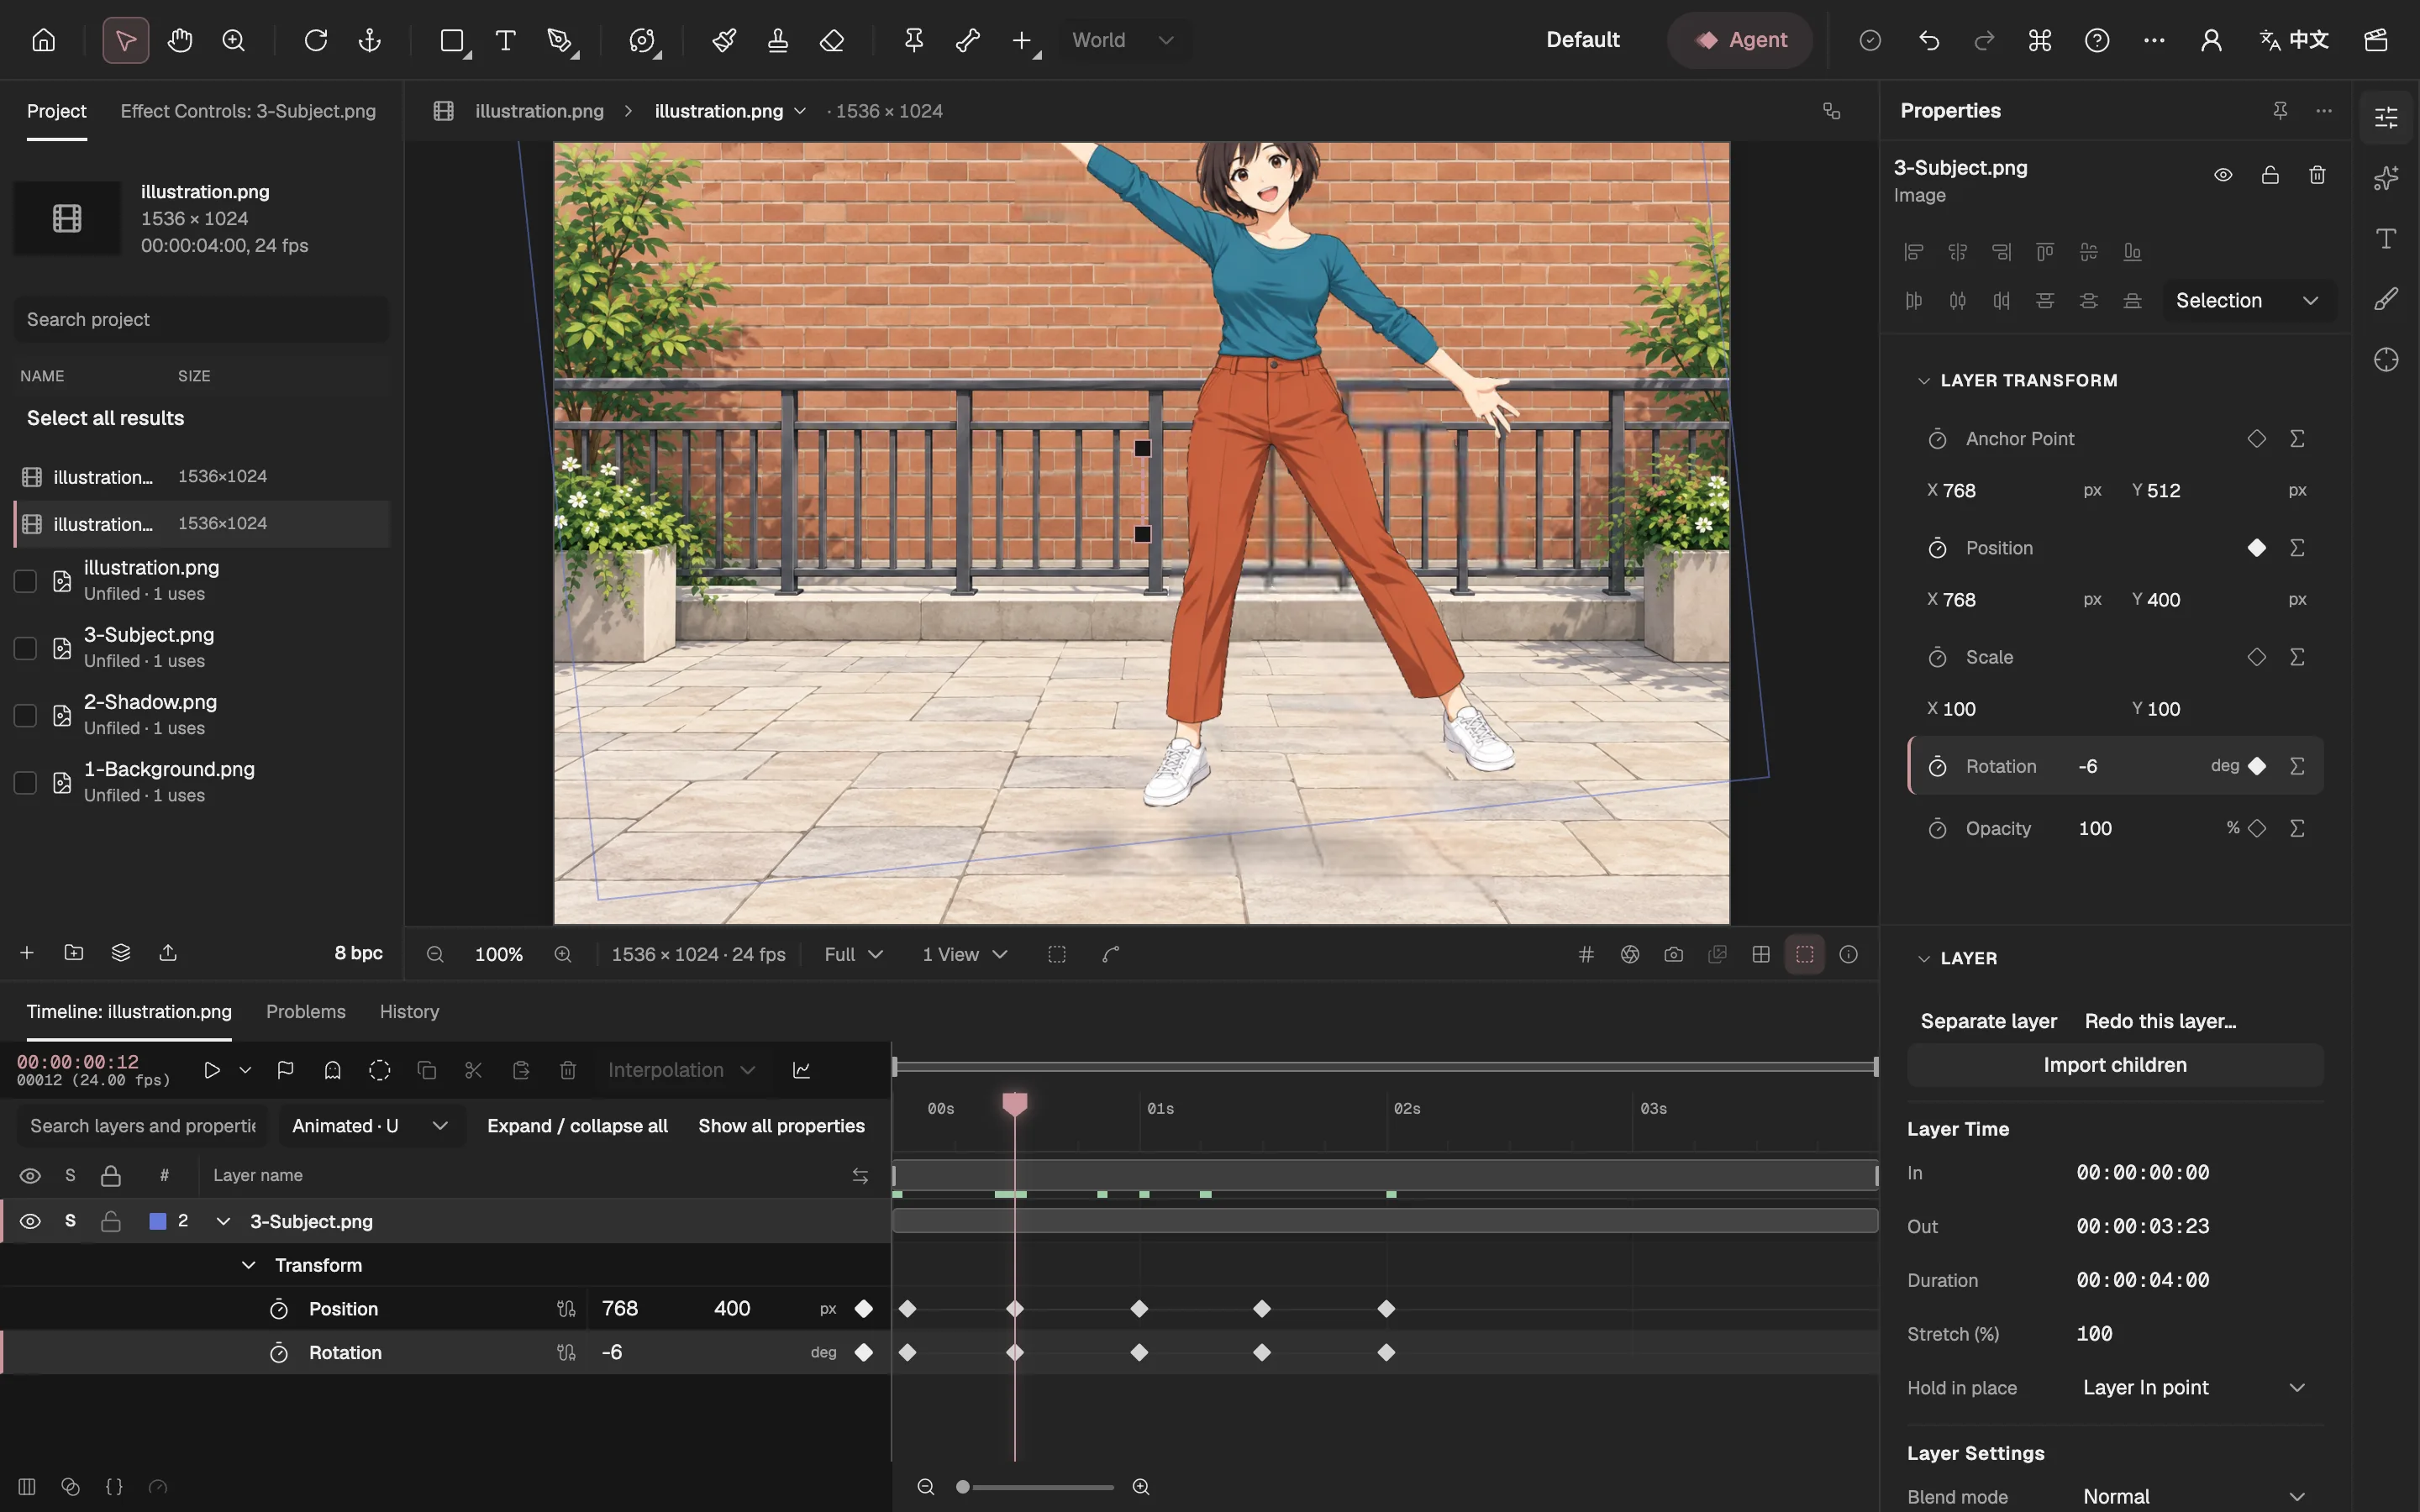Toggle Opacity keyframe diamond in Properties

pos(2257,828)
